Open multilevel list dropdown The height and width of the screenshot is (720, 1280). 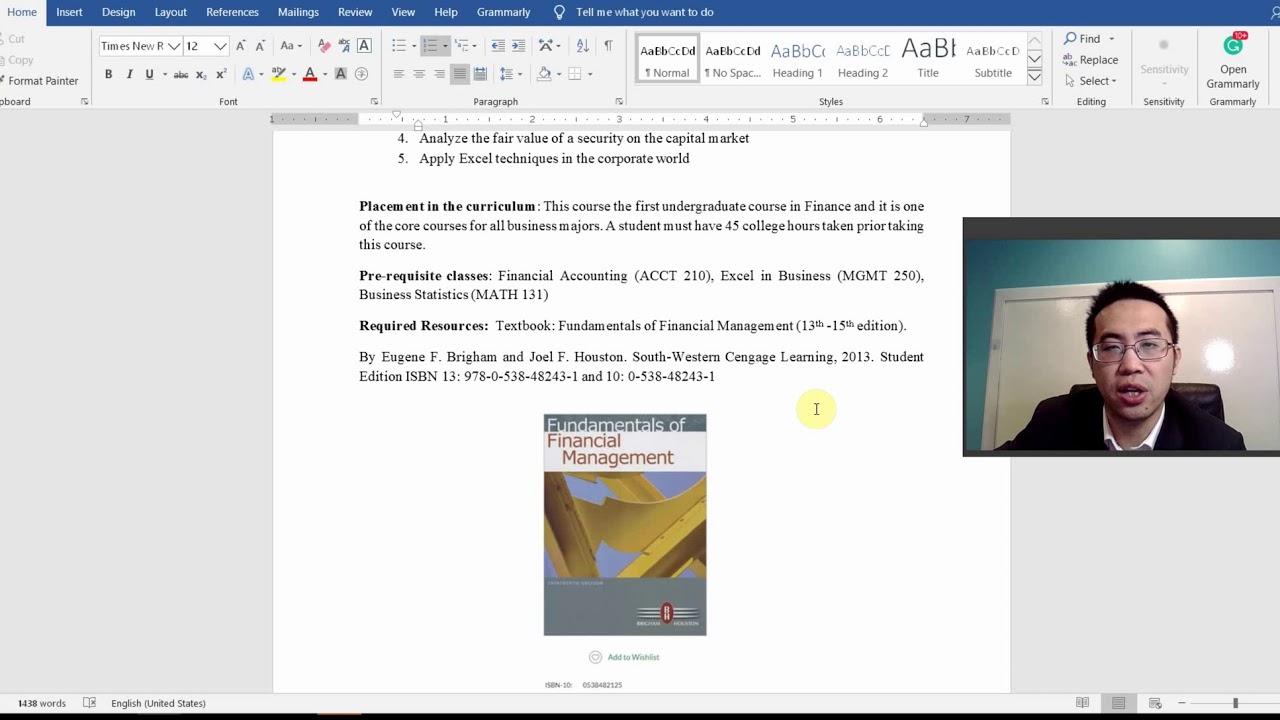(474, 46)
